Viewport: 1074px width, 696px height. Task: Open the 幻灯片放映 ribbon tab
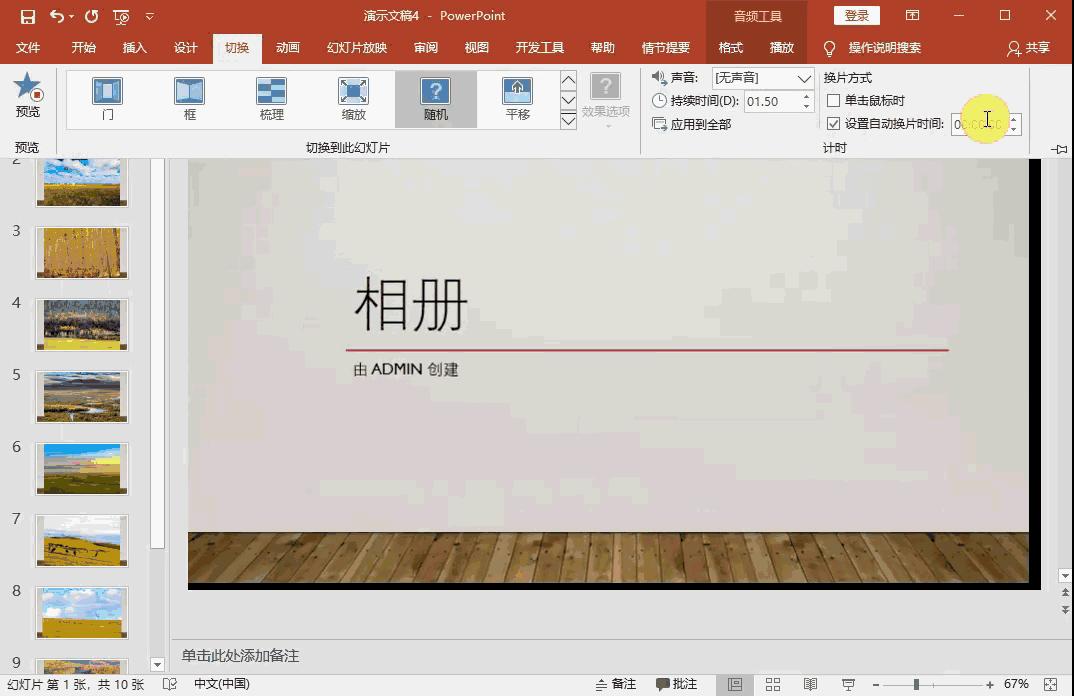(355, 47)
